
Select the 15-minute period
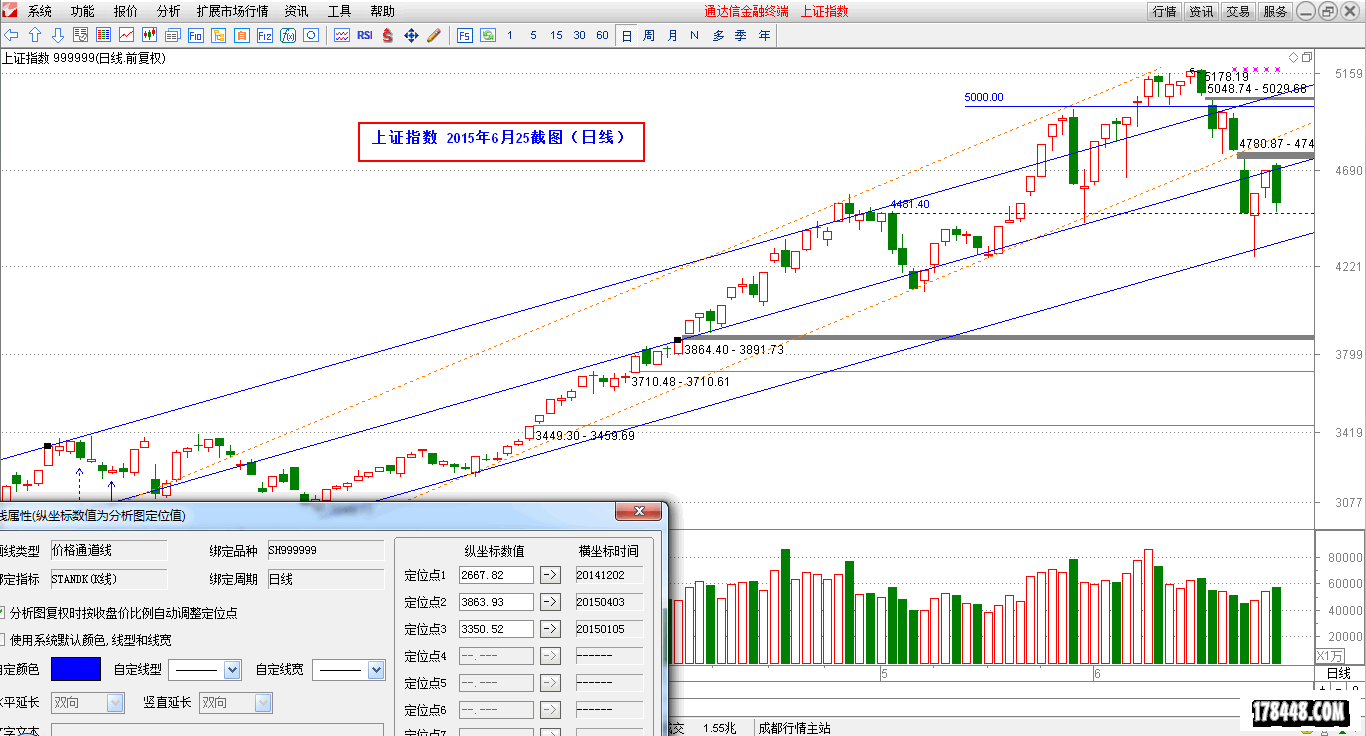(x=556, y=35)
